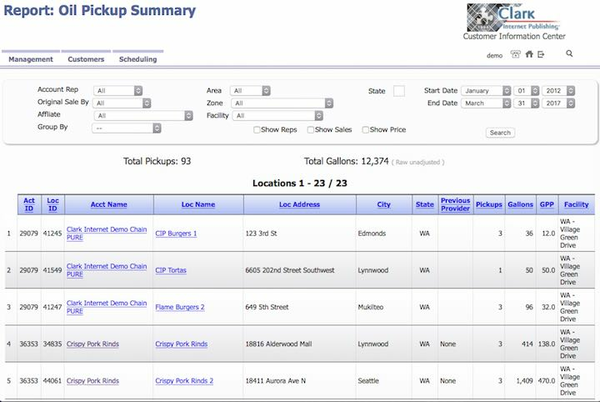Open search with magnifier icon
This screenshot has width=600, height=402.
[x=569, y=54]
